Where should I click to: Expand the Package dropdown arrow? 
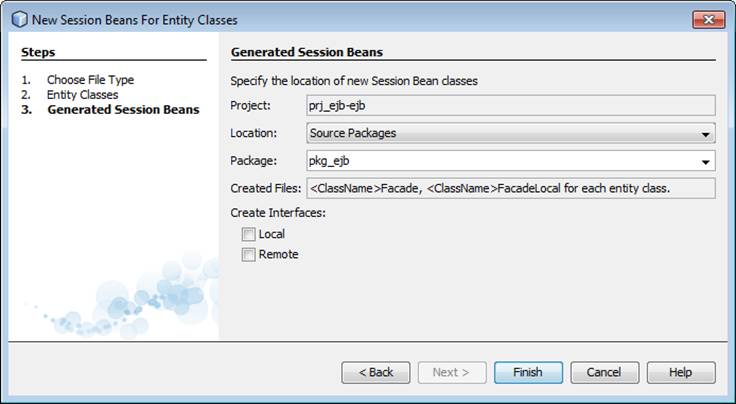706,160
